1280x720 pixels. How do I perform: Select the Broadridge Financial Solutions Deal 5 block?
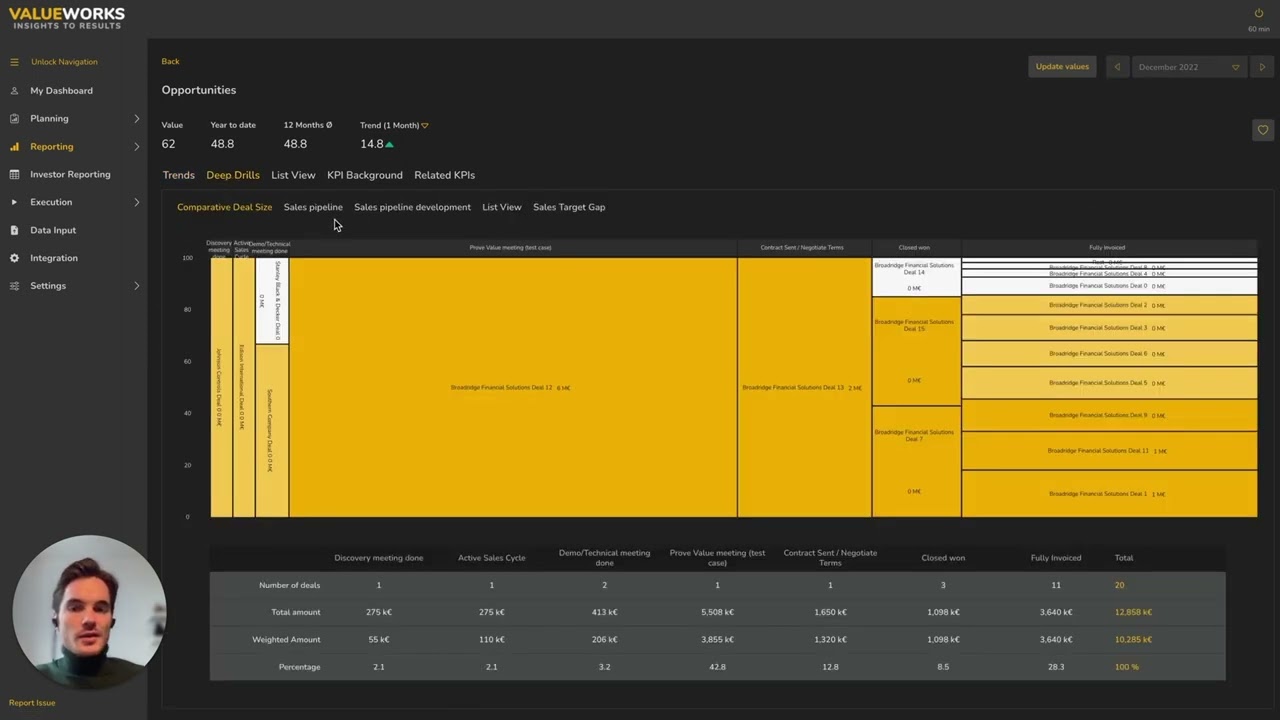tap(1109, 383)
